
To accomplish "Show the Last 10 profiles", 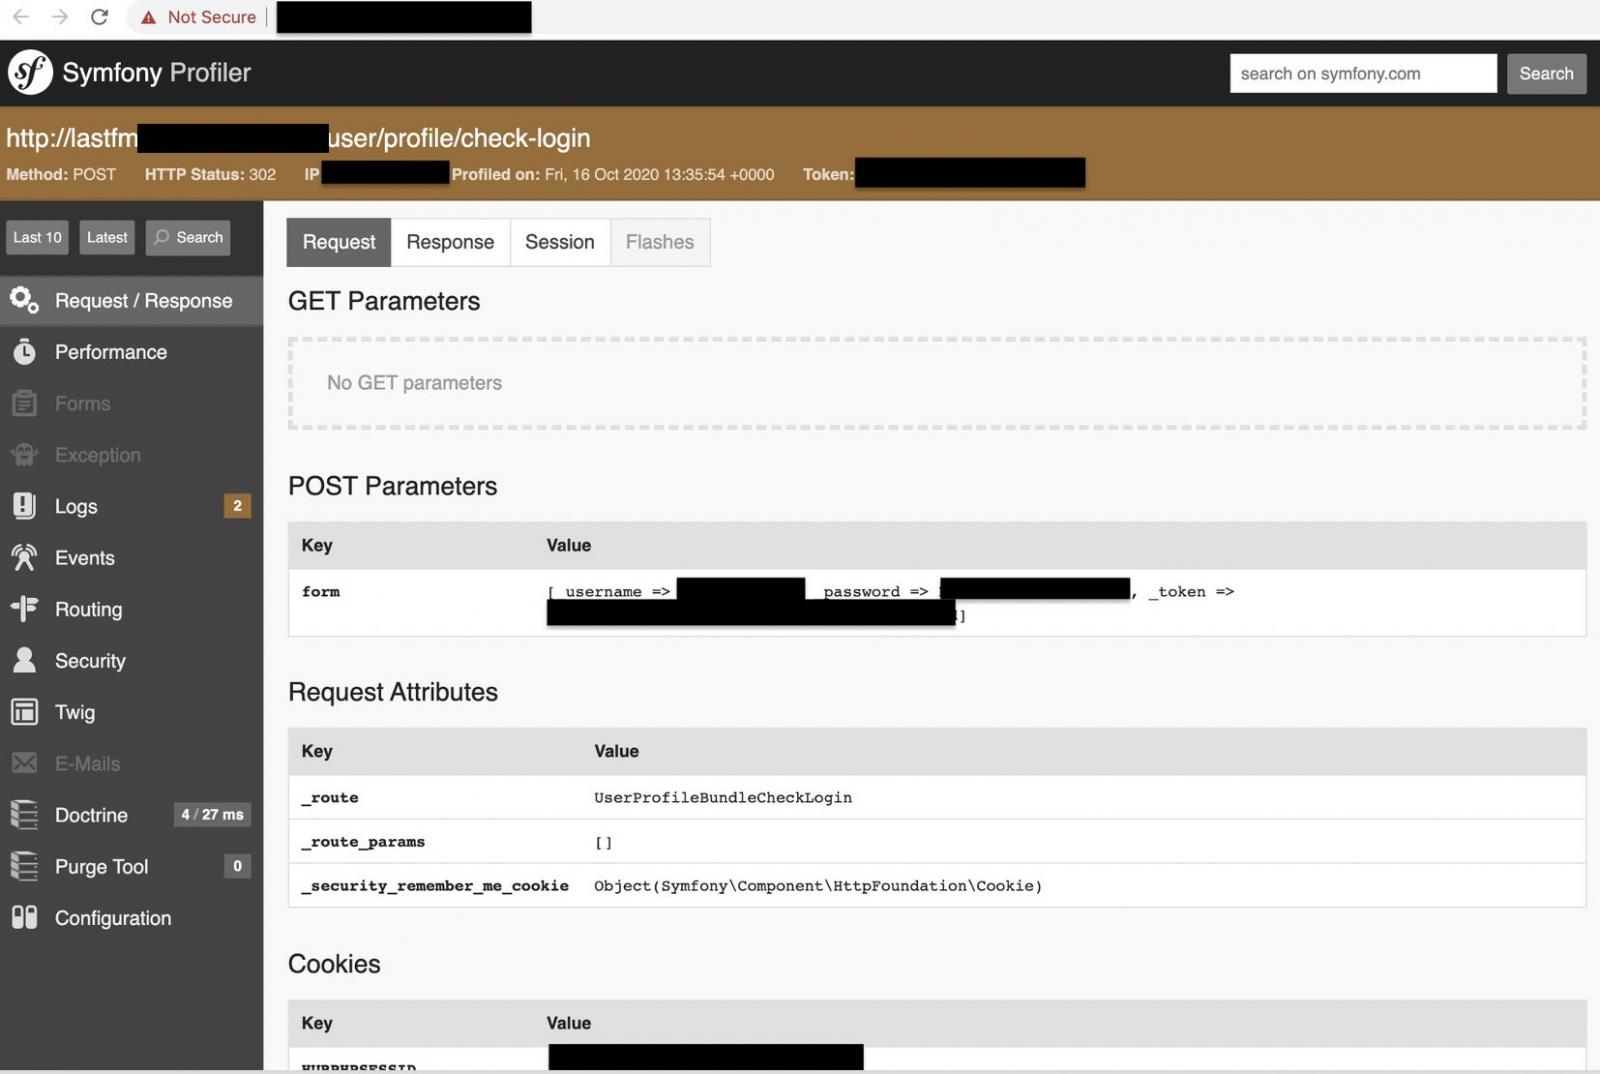I will [x=37, y=237].
